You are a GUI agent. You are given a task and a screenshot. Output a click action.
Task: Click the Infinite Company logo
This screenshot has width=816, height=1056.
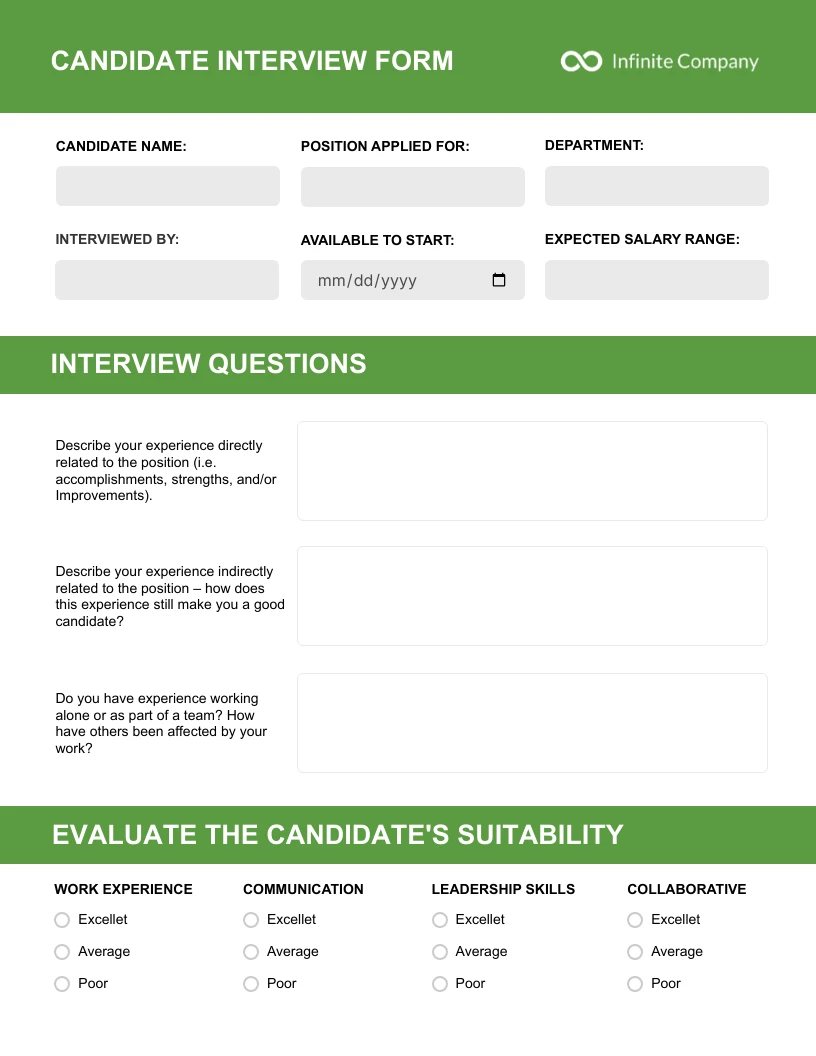click(659, 61)
